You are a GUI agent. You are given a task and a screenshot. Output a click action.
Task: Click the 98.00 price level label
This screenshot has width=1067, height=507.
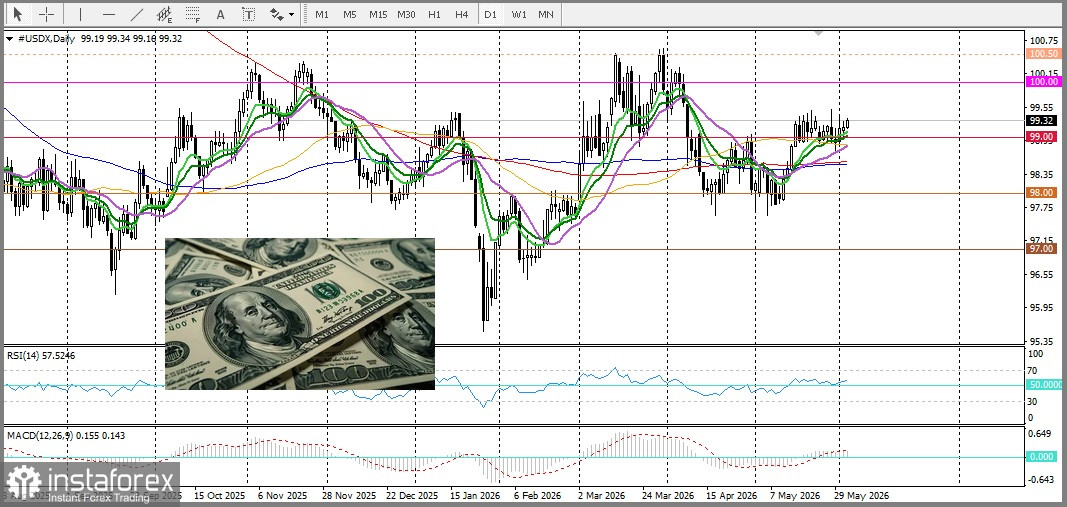(1043, 193)
